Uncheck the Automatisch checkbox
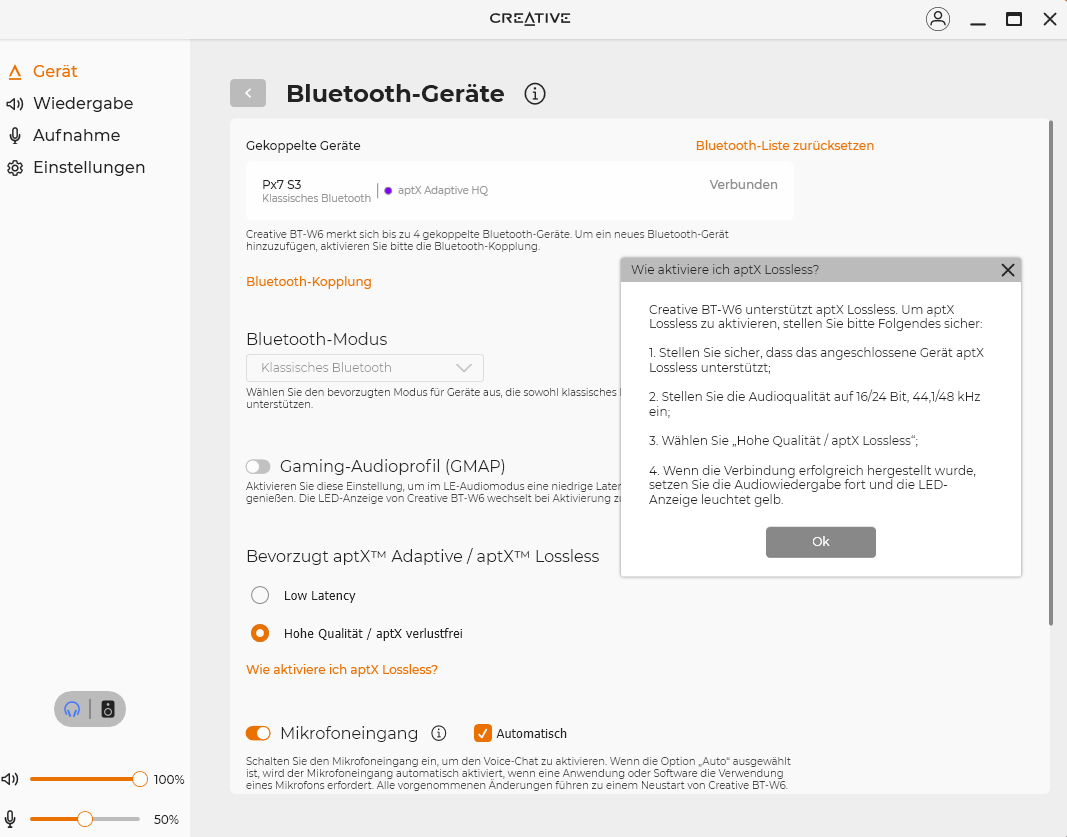This screenshot has width=1067, height=837. pyautogui.click(x=482, y=733)
